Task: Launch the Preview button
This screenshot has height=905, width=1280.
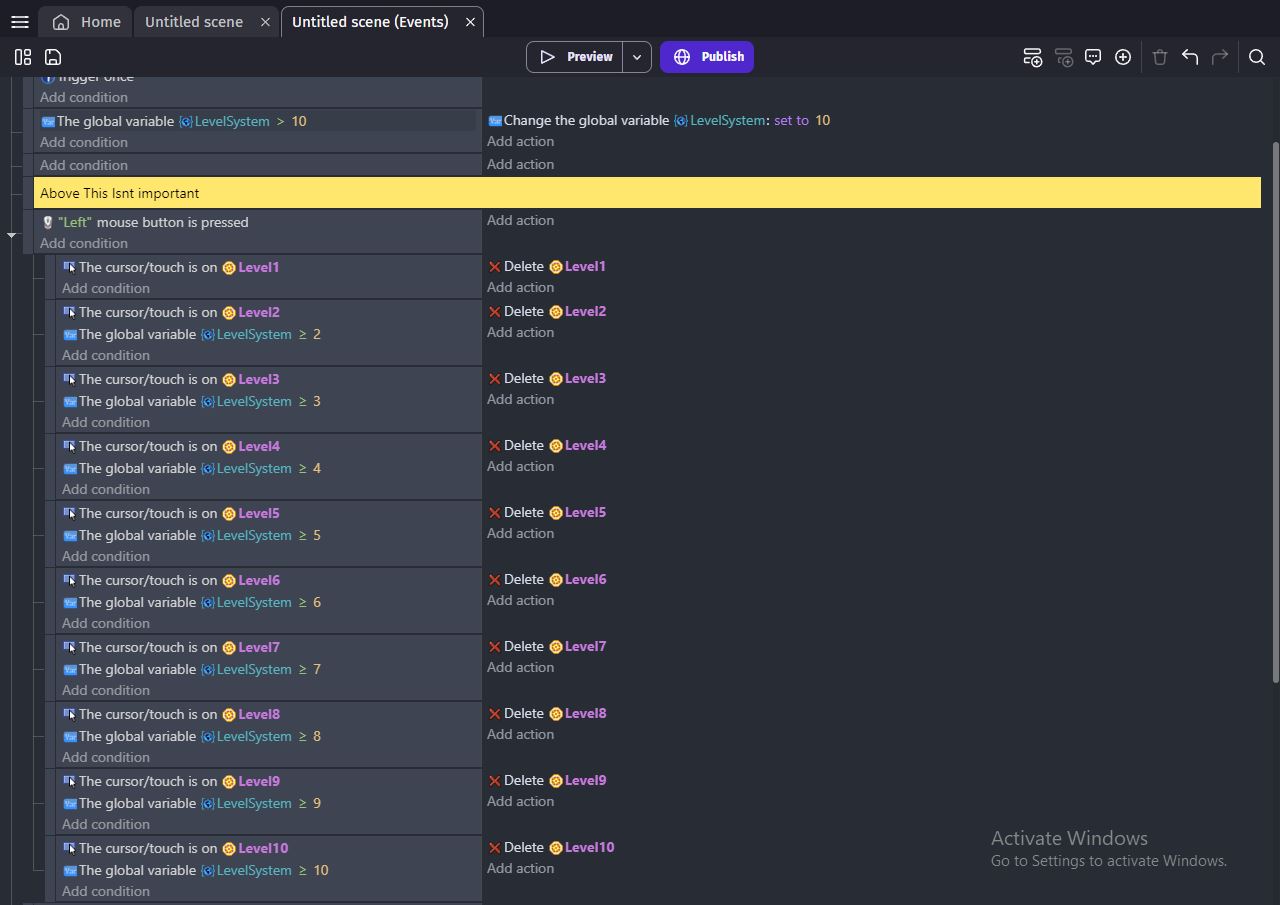Action: (x=575, y=57)
